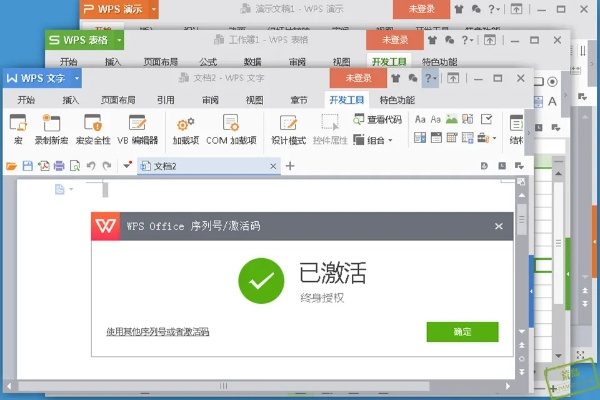The width and height of the screenshot is (600, 400).
Task: Click the print preview icon
Action: pyautogui.click(x=75, y=166)
